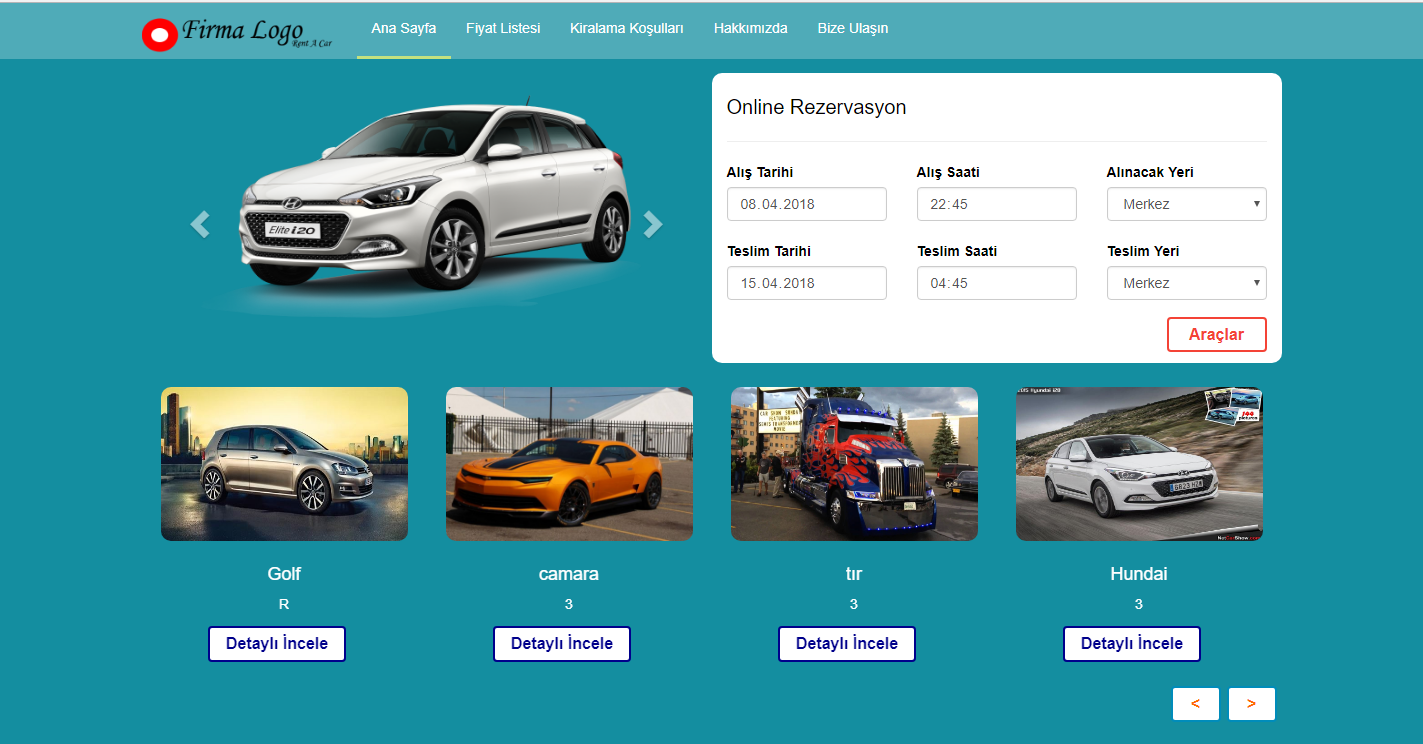This screenshot has height=744, width=1423.
Task: Open the Golf car thumbnail
Action: coord(284,464)
